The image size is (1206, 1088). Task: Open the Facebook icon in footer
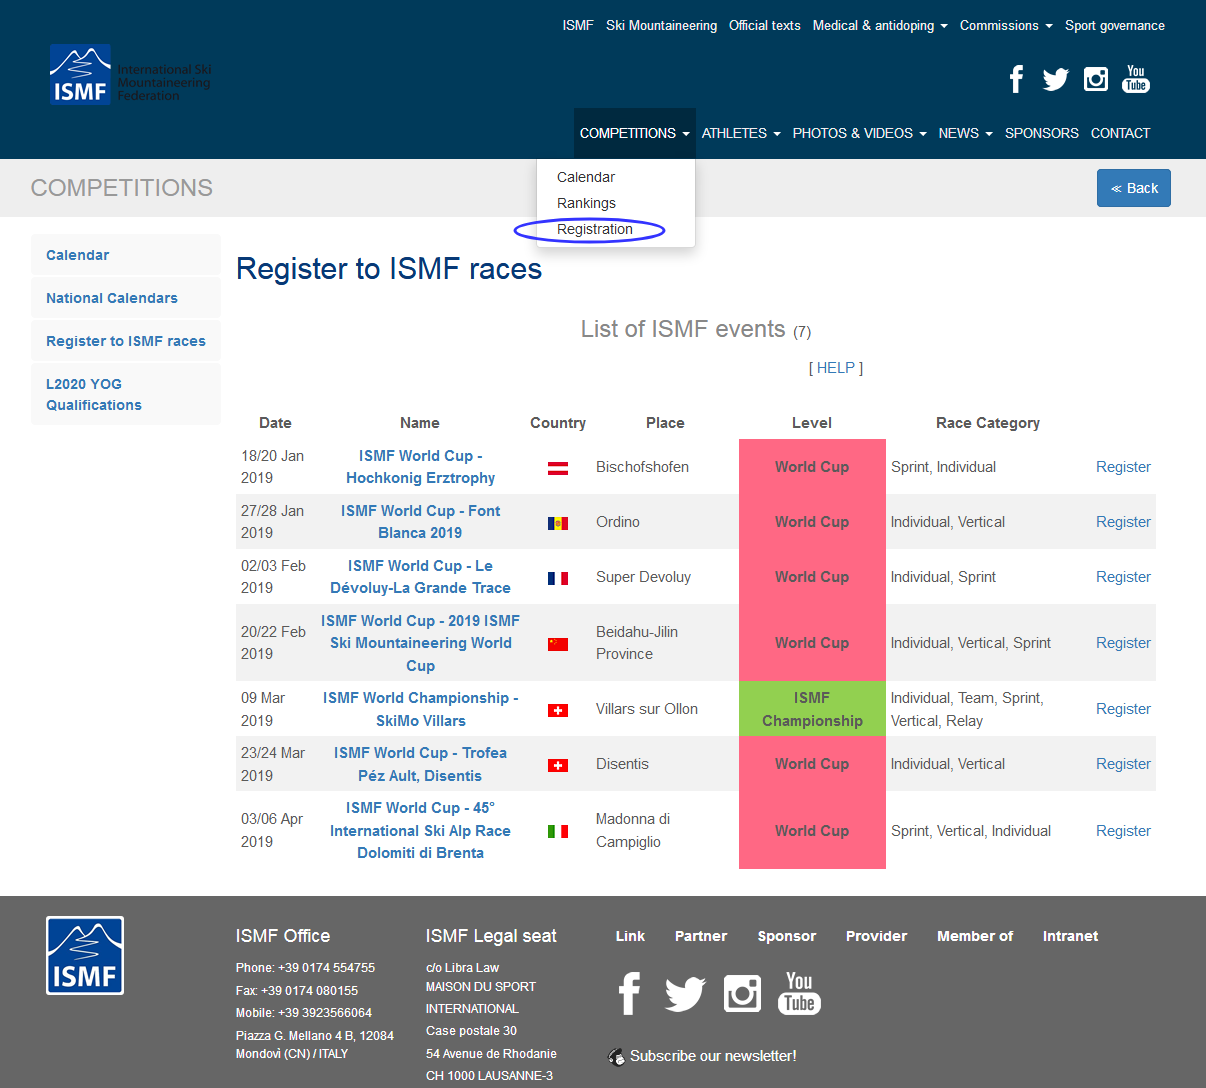point(629,994)
